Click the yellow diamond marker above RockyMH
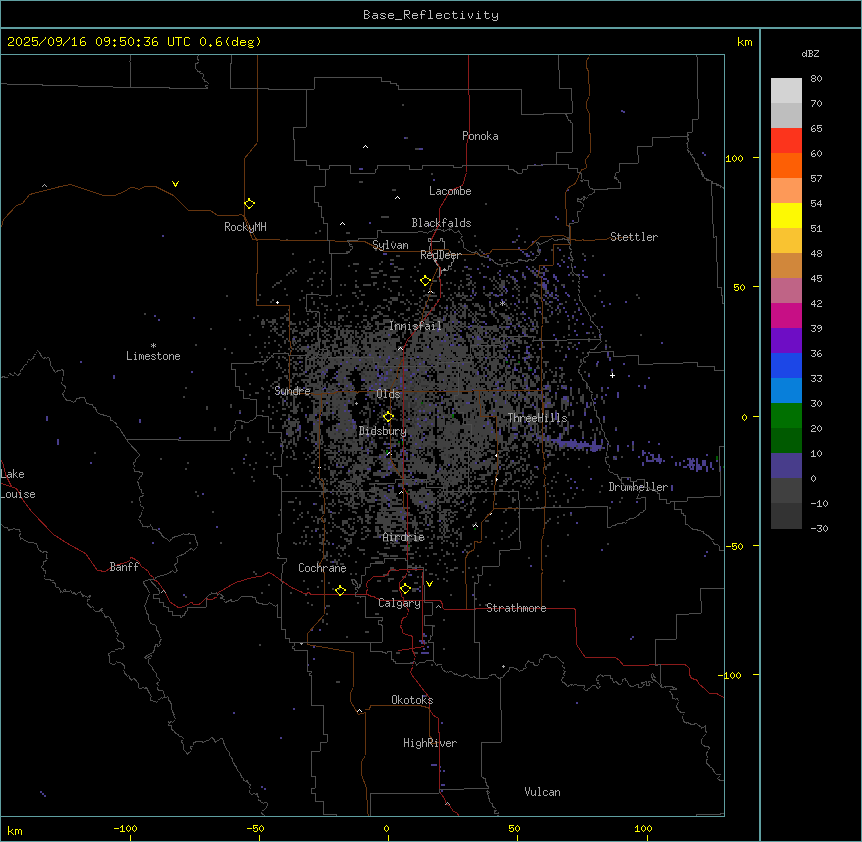This screenshot has width=862, height=842. click(x=249, y=203)
